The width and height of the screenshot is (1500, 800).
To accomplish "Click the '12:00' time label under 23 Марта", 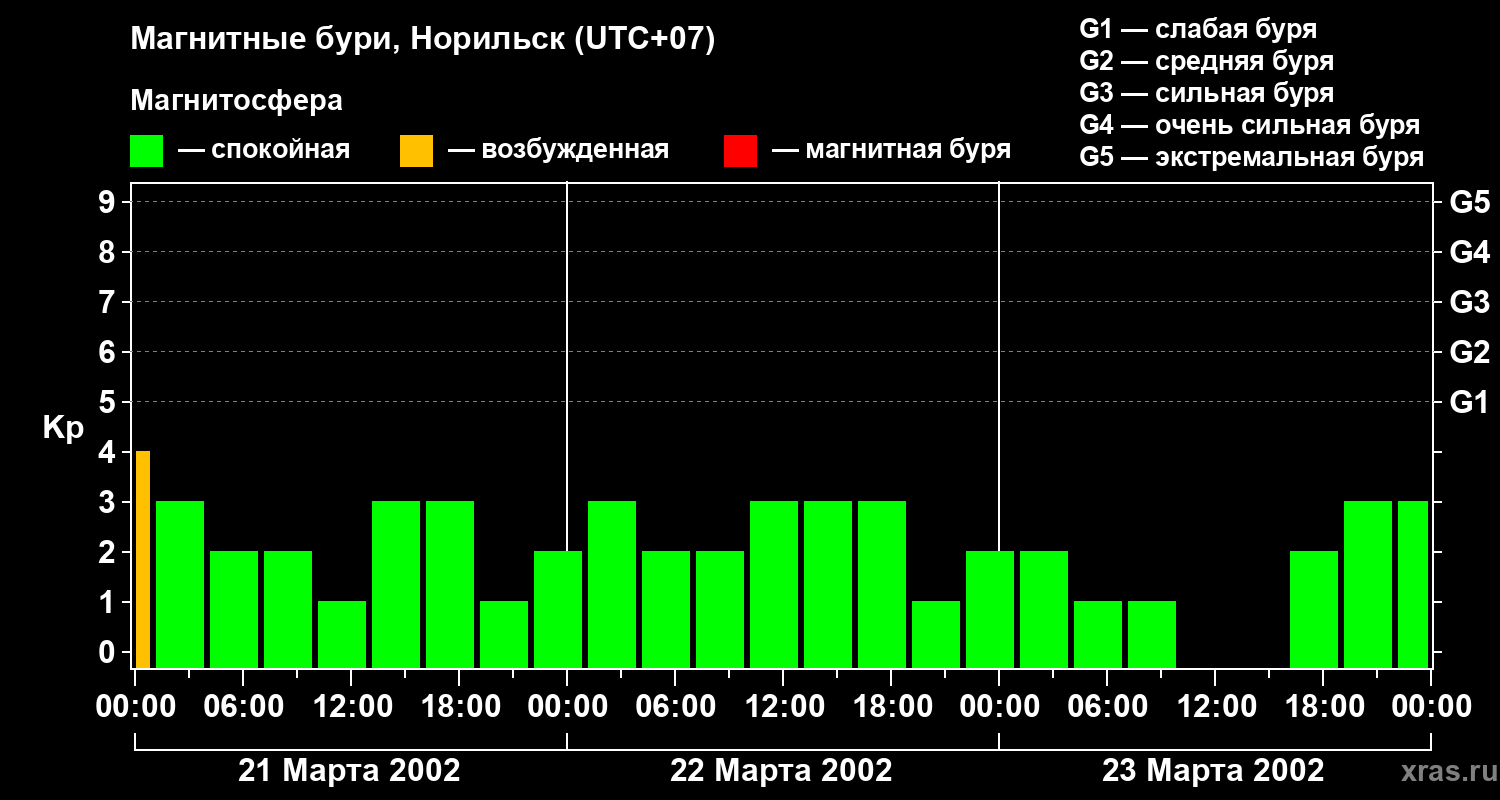I will click(x=1215, y=707).
